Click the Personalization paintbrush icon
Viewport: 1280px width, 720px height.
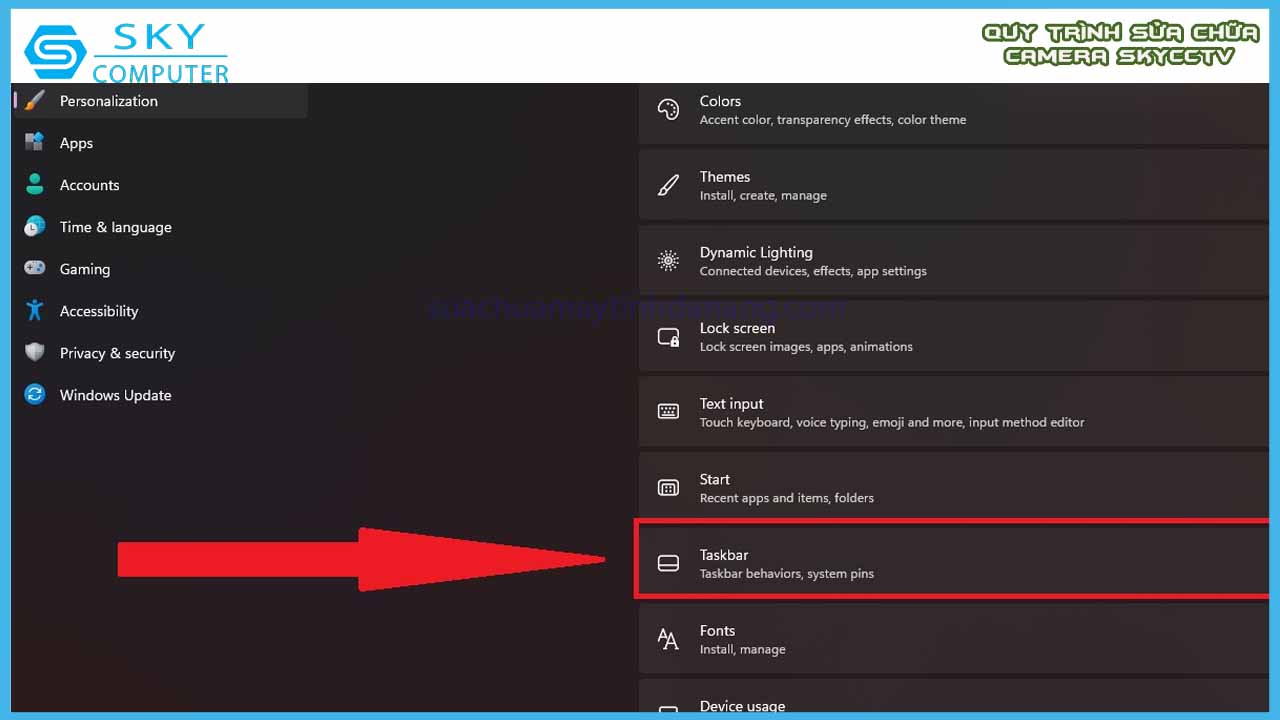[x=35, y=101]
